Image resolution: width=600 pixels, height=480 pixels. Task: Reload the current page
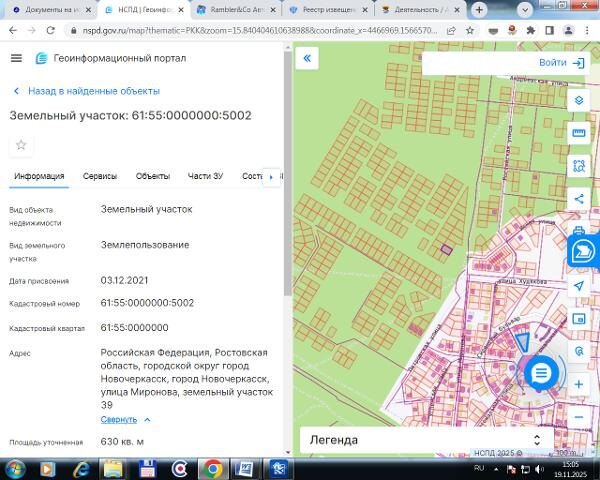[x=51, y=31]
